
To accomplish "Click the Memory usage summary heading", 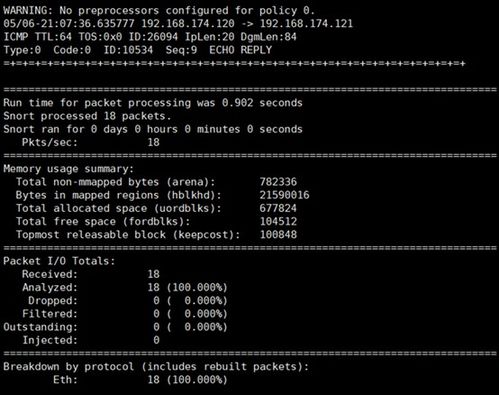I will tap(68, 169).
